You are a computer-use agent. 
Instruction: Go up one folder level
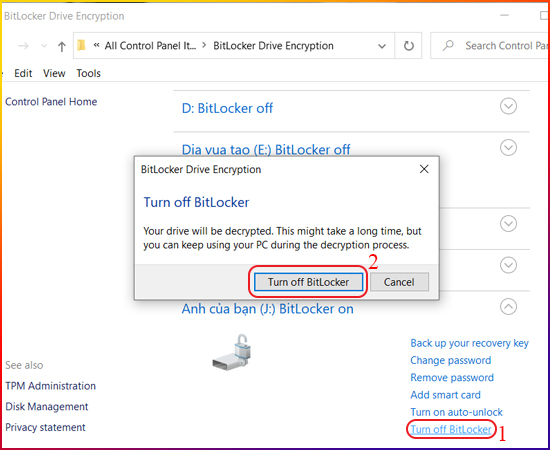(62, 46)
